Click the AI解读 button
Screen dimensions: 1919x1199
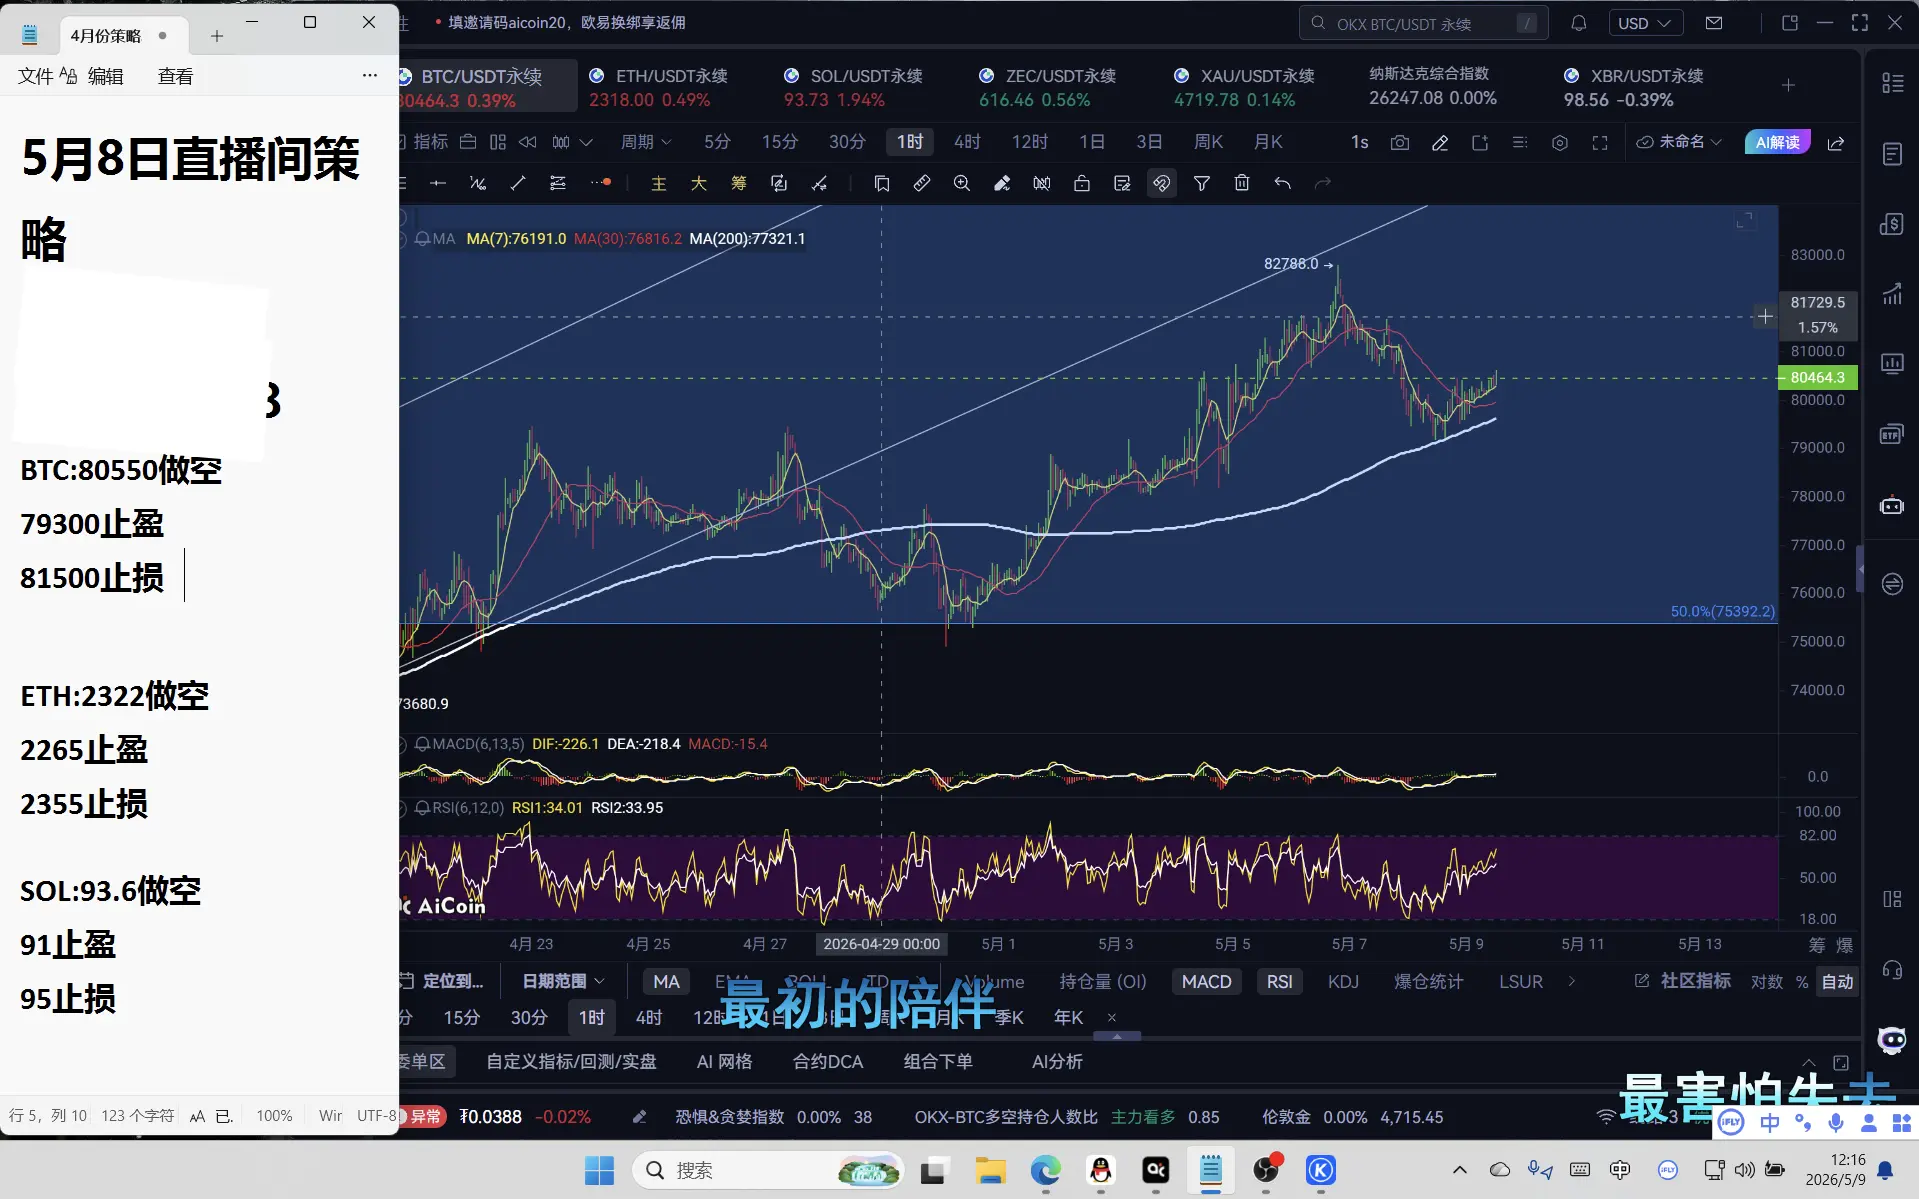click(1777, 142)
